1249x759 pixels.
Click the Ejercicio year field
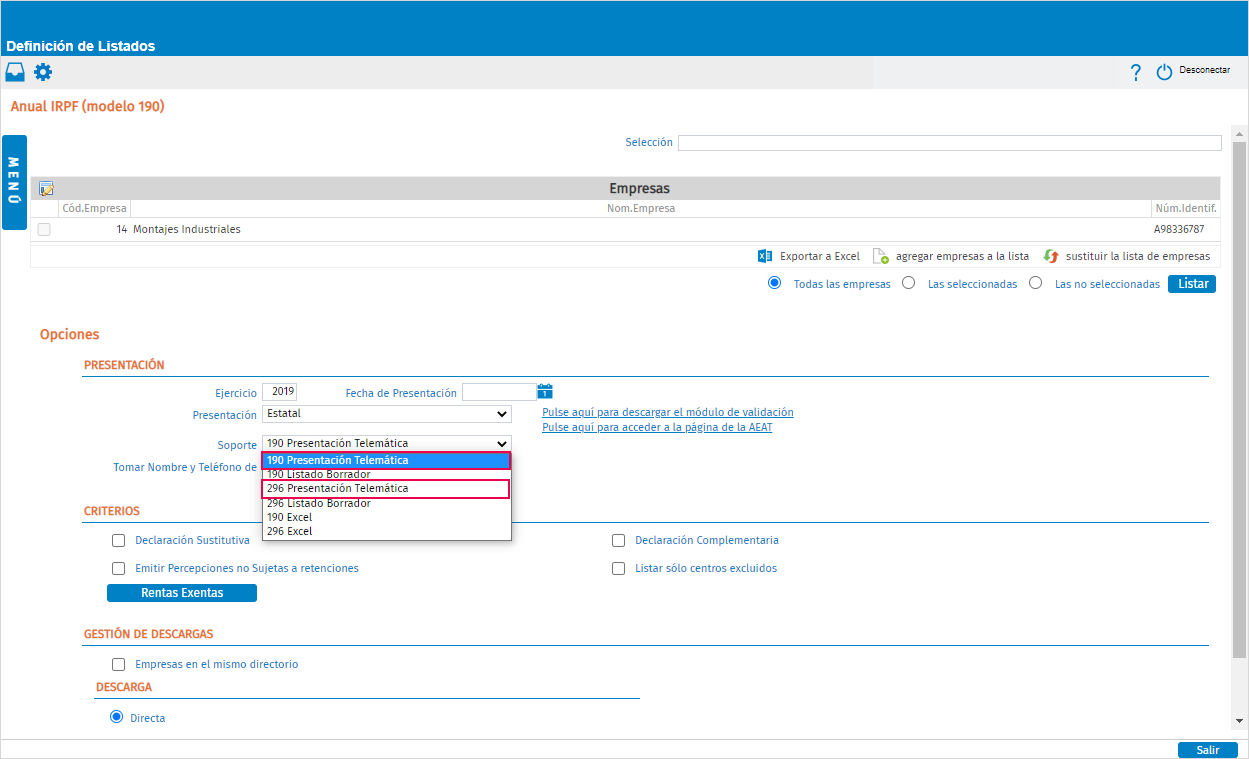click(x=280, y=392)
